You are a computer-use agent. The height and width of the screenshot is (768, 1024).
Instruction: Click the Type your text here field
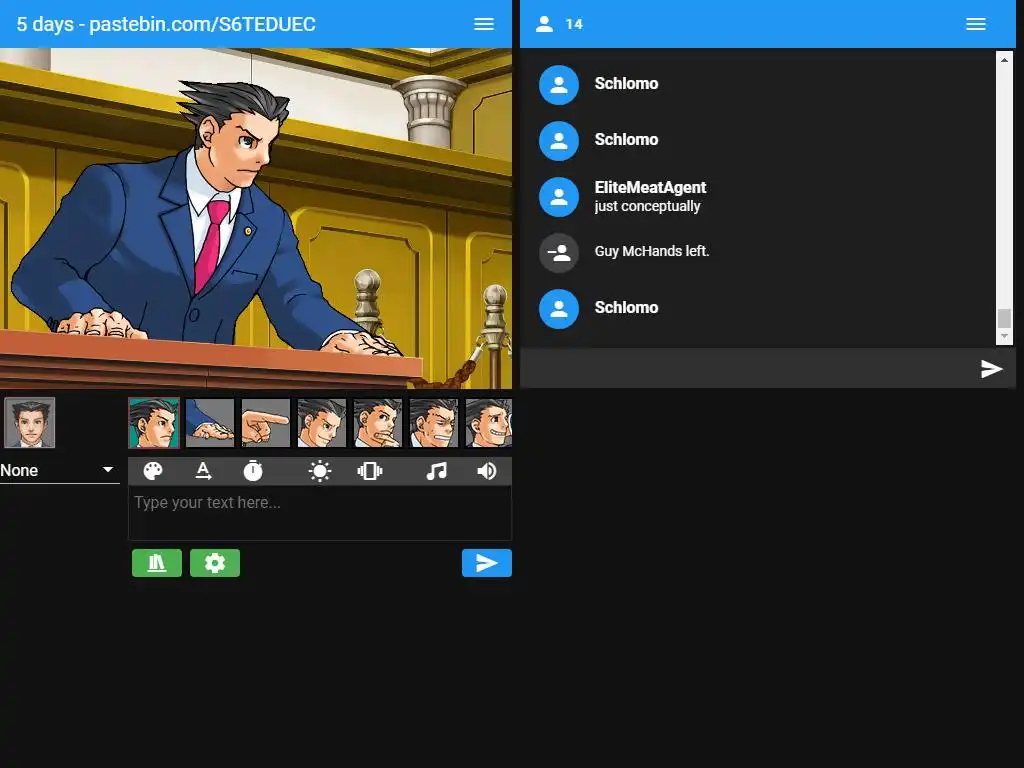point(320,513)
